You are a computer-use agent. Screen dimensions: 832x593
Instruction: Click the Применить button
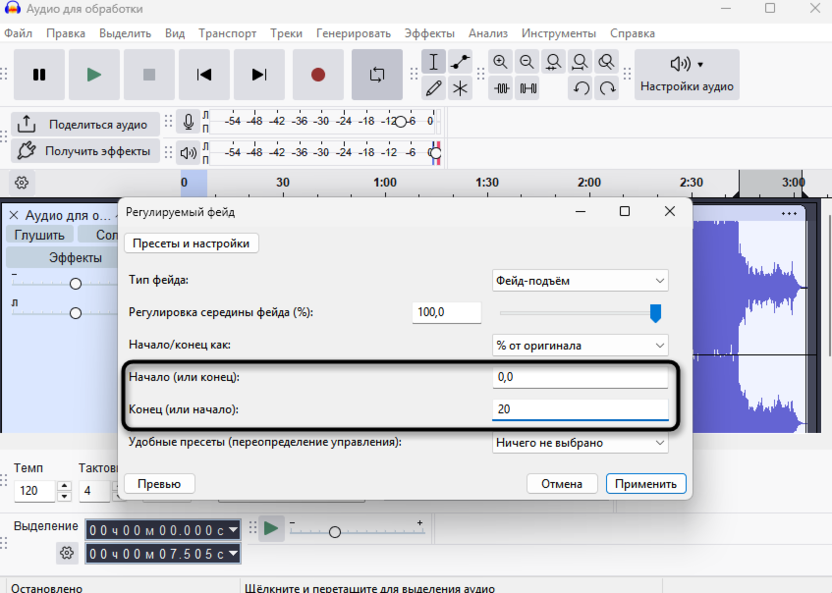pyautogui.click(x=645, y=484)
